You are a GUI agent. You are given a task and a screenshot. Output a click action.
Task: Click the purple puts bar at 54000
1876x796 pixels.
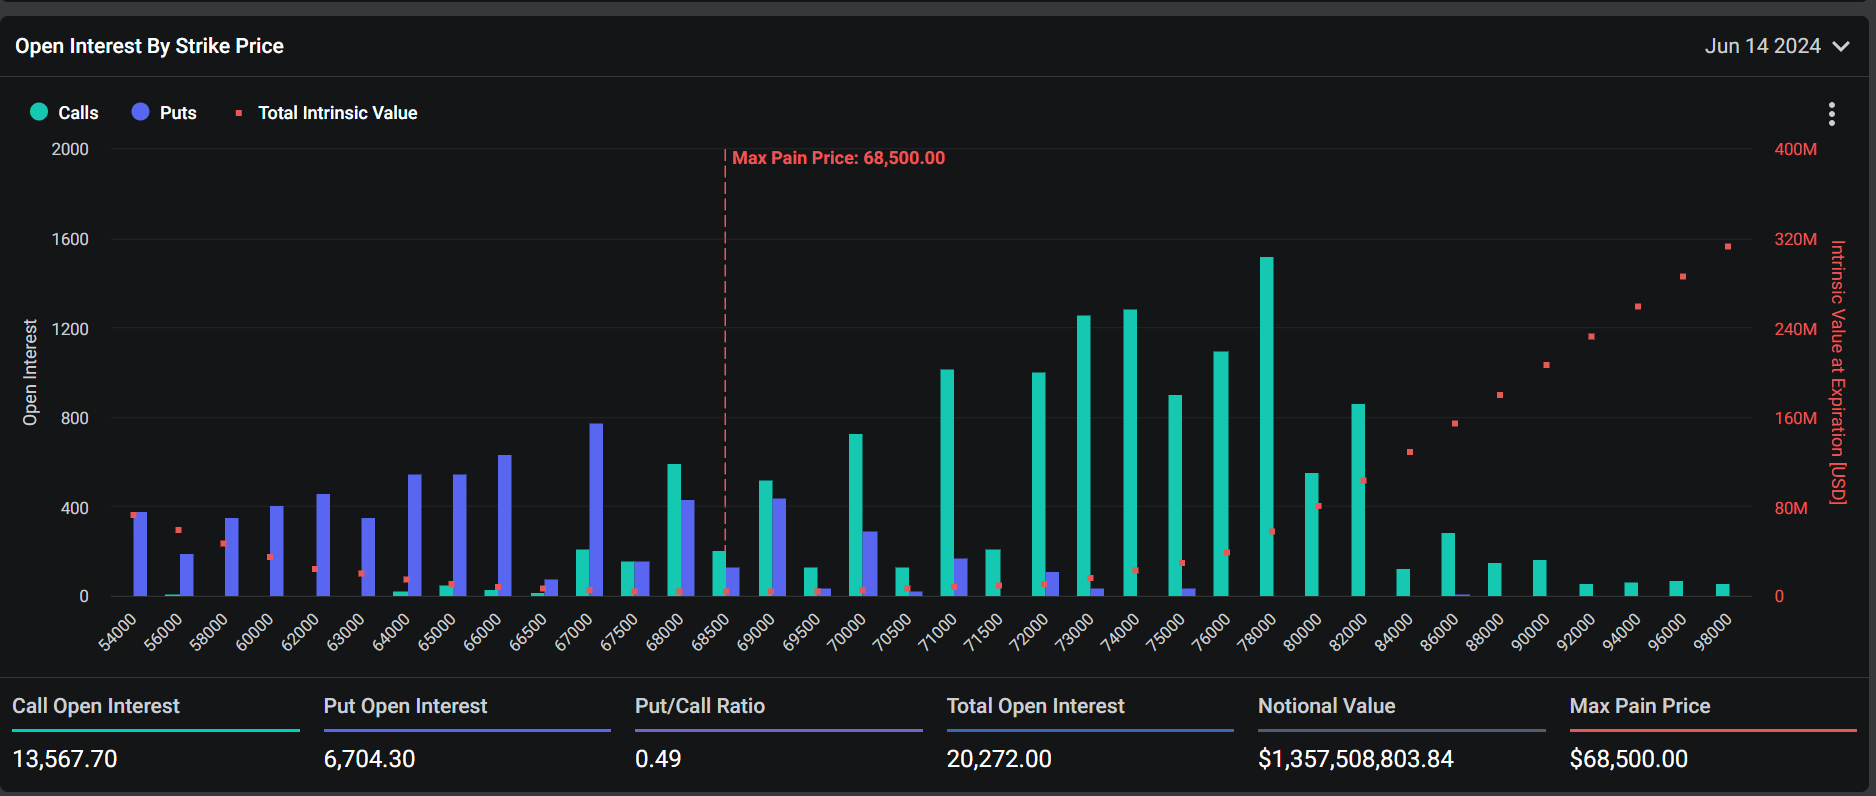point(140,554)
